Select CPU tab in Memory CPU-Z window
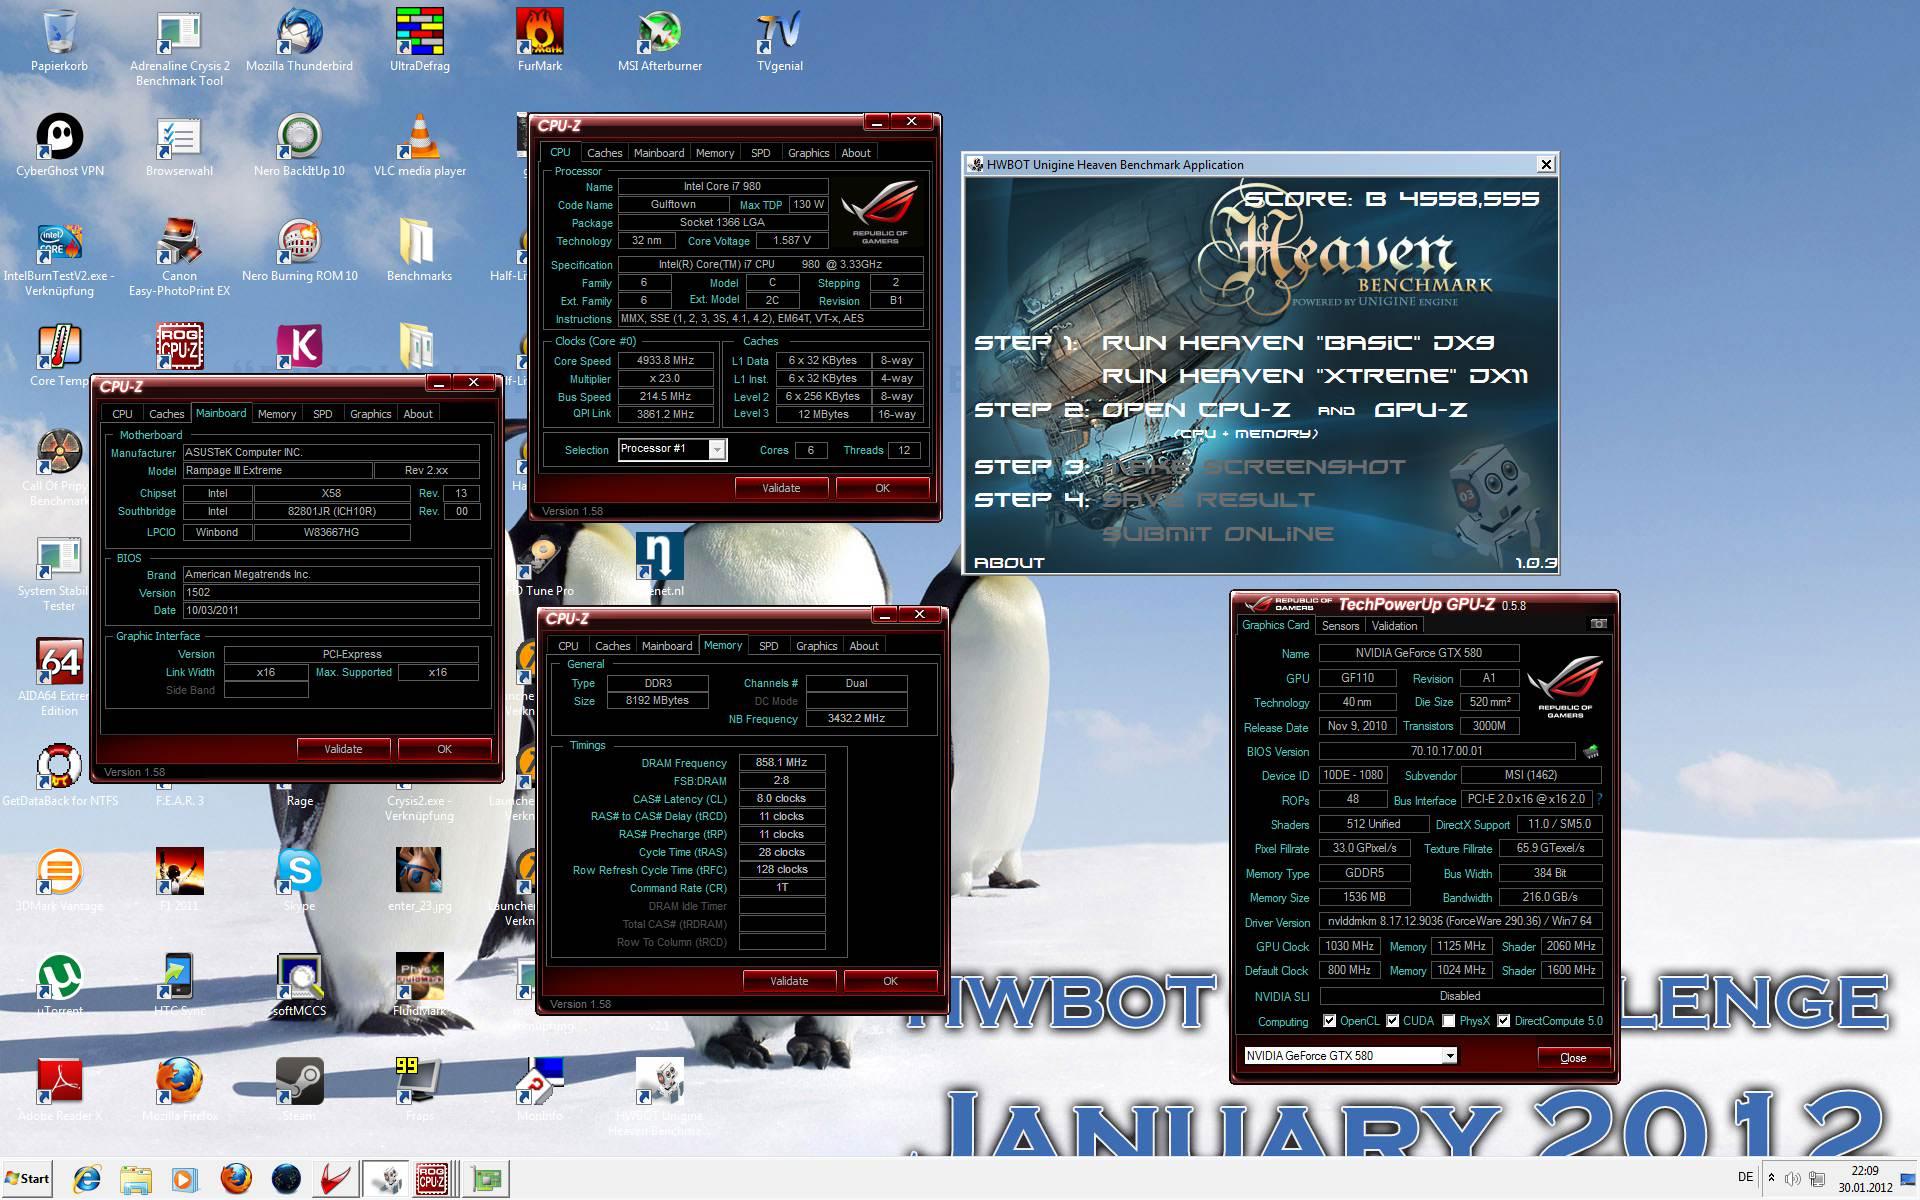 (568, 646)
